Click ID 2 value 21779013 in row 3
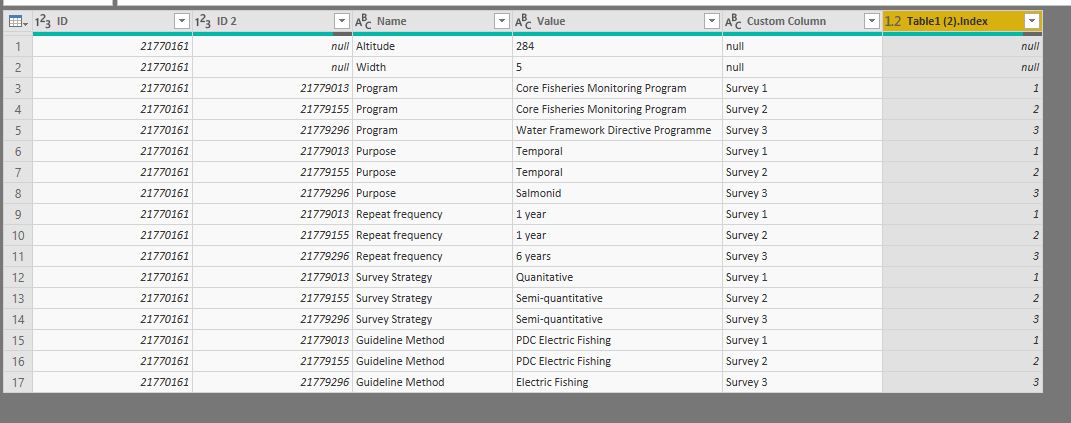This screenshot has width=1071, height=423. [x=273, y=89]
